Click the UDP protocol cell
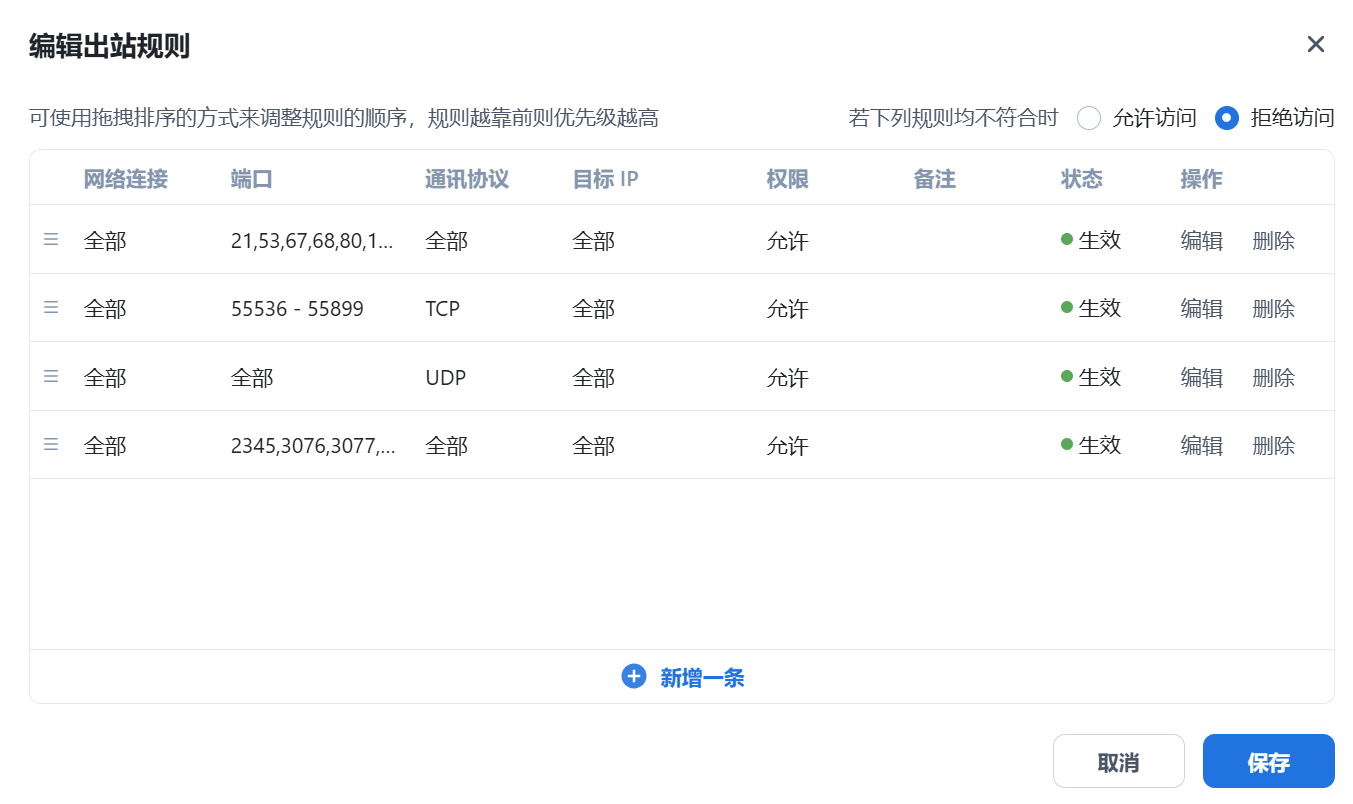This screenshot has height=804, width=1353. coord(446,377)
